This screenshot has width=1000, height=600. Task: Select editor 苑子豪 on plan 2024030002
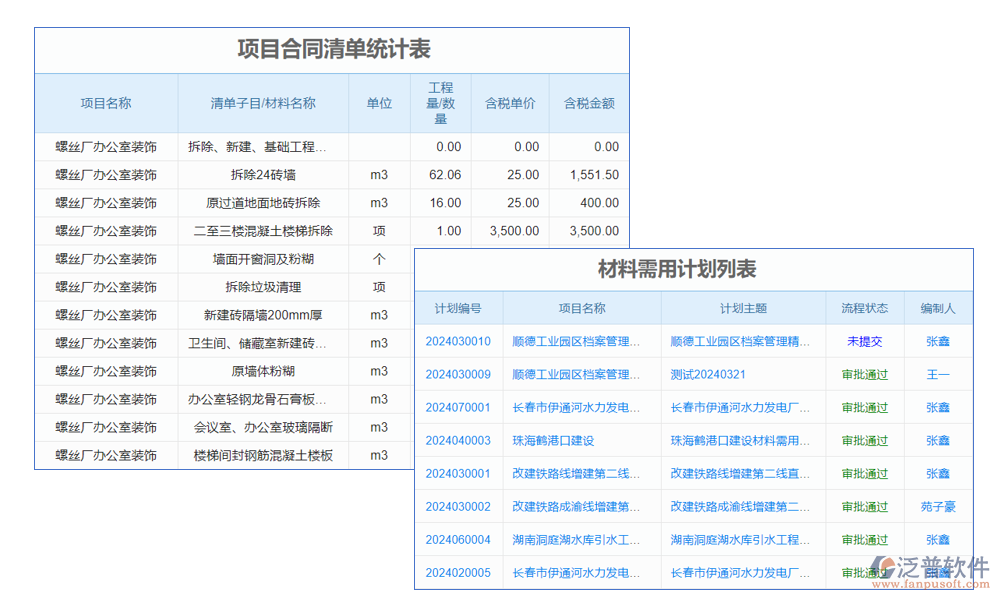(x=937, y=506)
